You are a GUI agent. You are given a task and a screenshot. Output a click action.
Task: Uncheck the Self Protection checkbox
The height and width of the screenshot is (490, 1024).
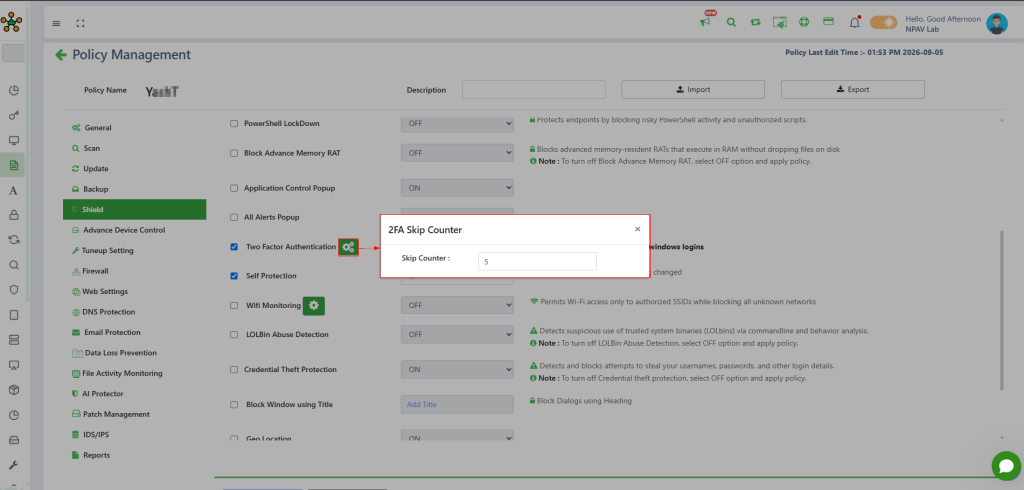point(234,276)
